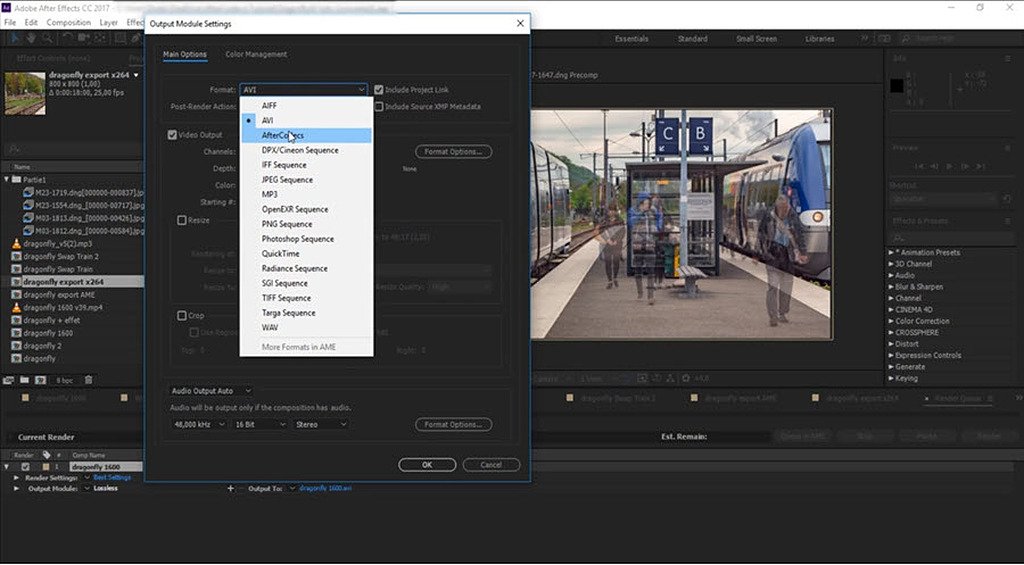The image size is (1024, 565).
Task: Uncheck the Video Output checkbox
Action: click(172, 135)
